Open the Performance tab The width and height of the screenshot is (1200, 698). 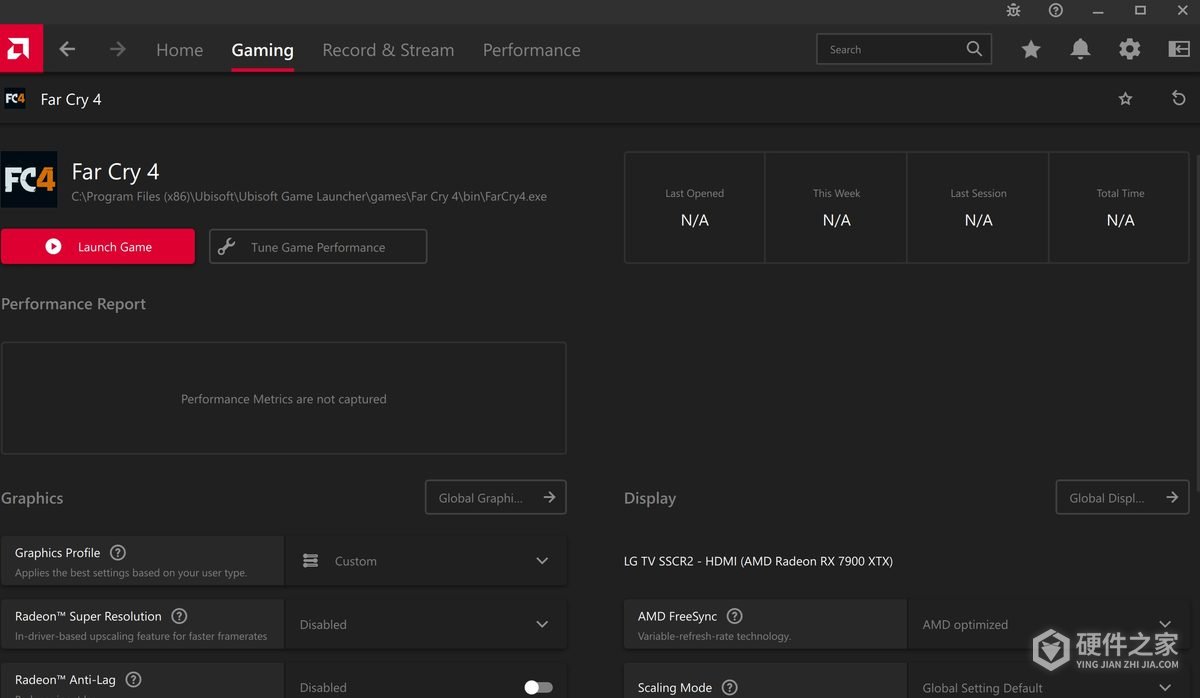[x=531, y=50]
